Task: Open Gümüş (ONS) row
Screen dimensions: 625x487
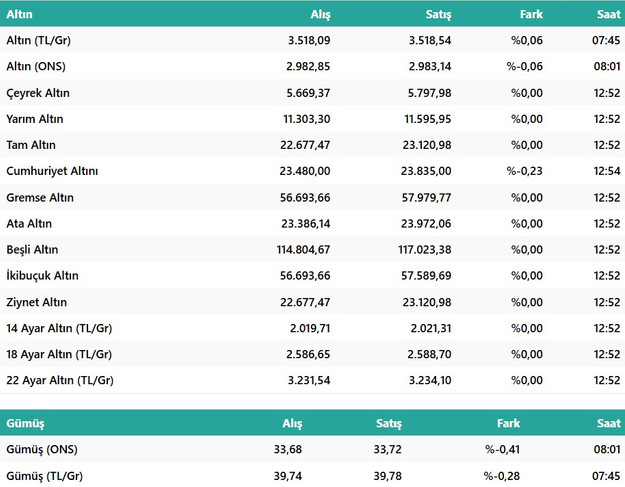Action: [42, 450]
